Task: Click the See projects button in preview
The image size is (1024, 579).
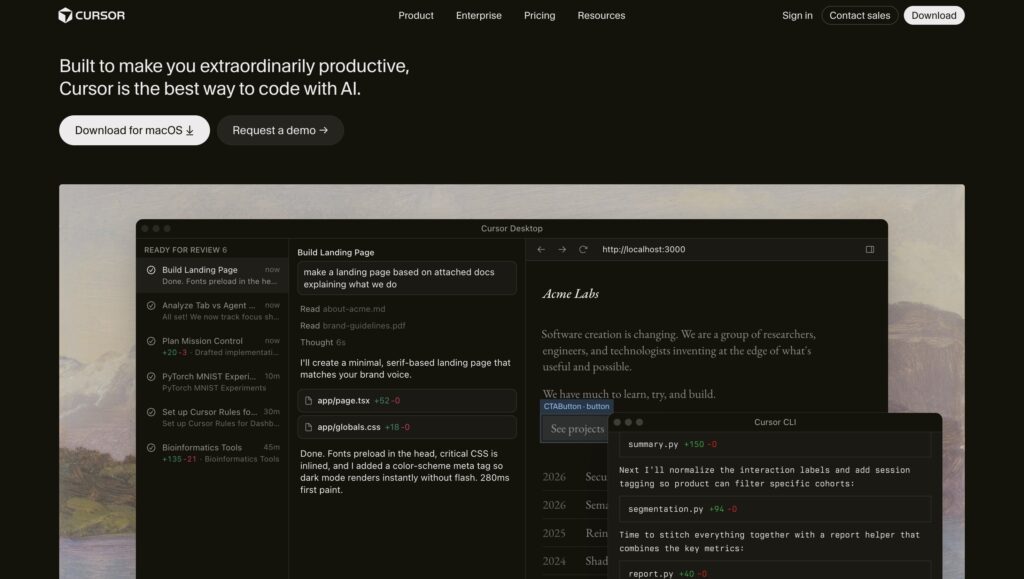Action: click(x=576, y=428)
